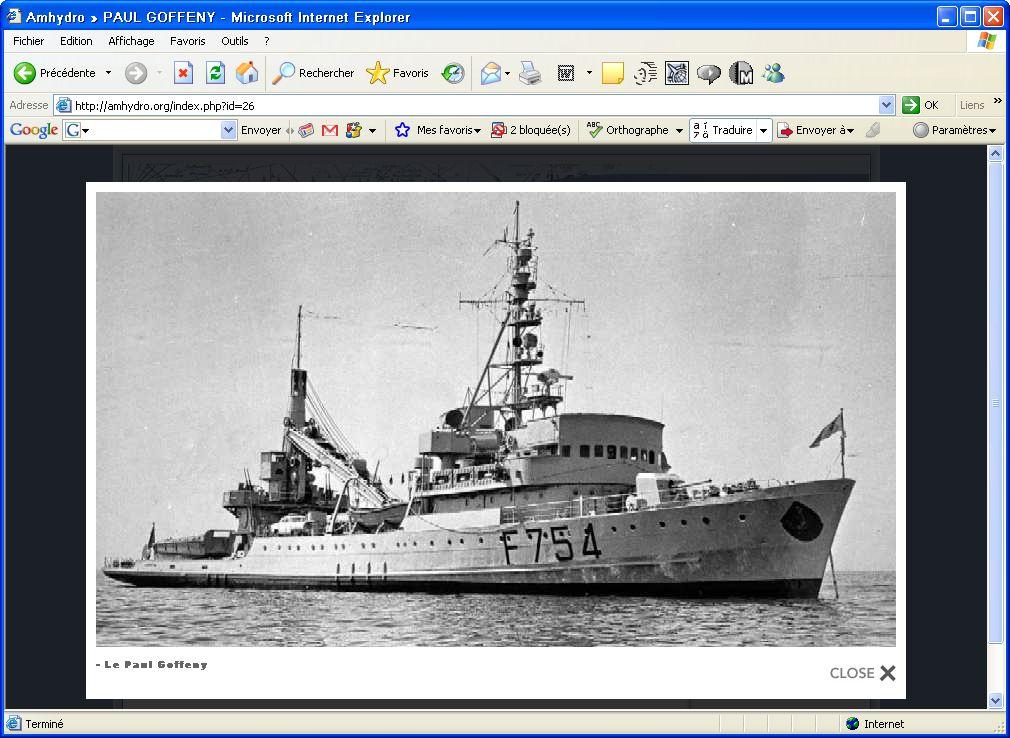This screenshot has width=1010, height=738.
Task: Expand the Paramètres dropdown in Google toolbar
Action: pos(955,130)
